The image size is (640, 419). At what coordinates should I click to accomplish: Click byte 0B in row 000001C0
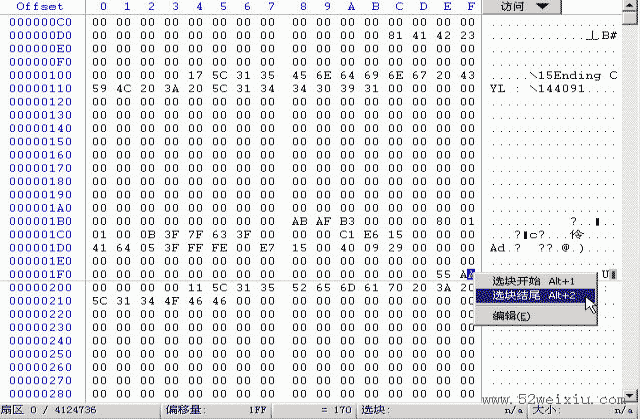(x=147, y=235)
